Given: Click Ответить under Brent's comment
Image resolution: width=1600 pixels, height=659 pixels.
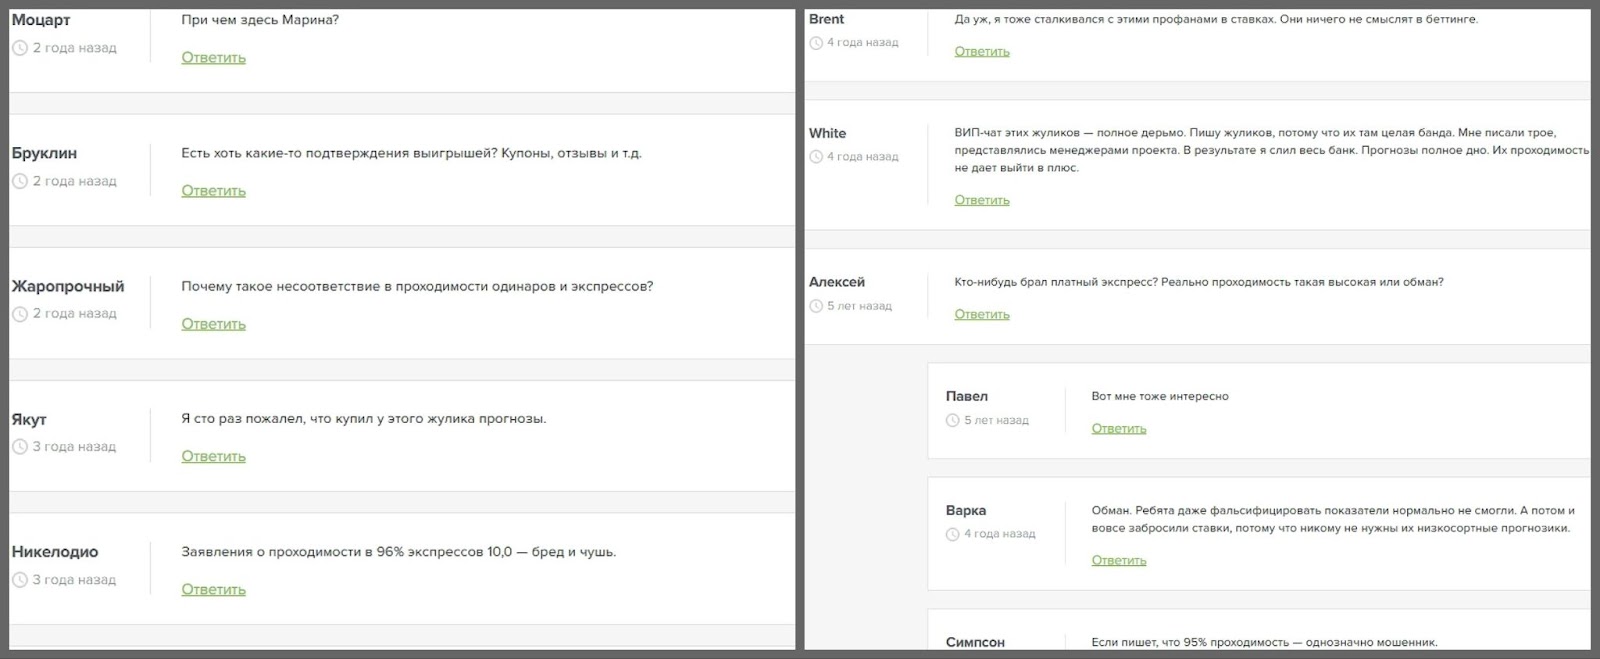Looking at the screenshot, I should coord(981,52).
